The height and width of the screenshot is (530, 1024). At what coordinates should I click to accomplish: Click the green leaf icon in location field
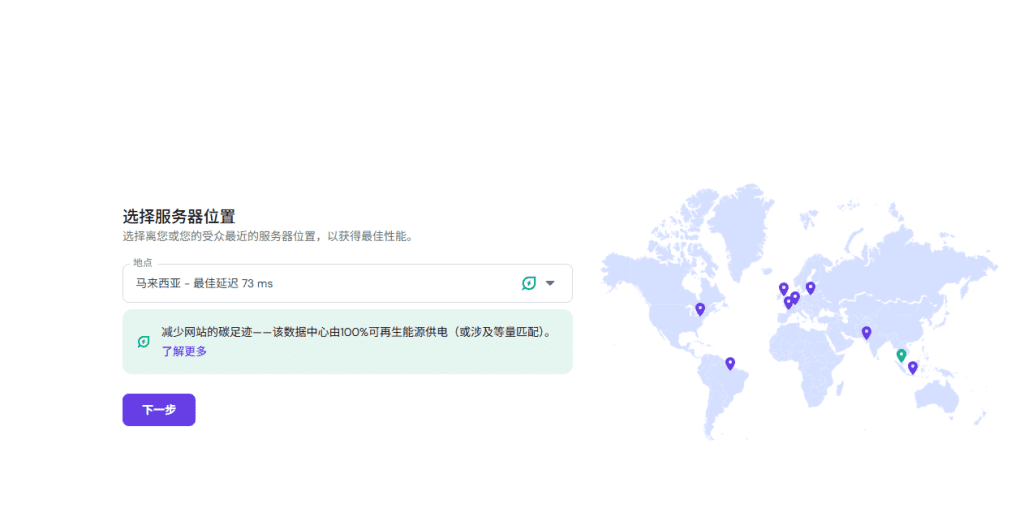[529, 283]
